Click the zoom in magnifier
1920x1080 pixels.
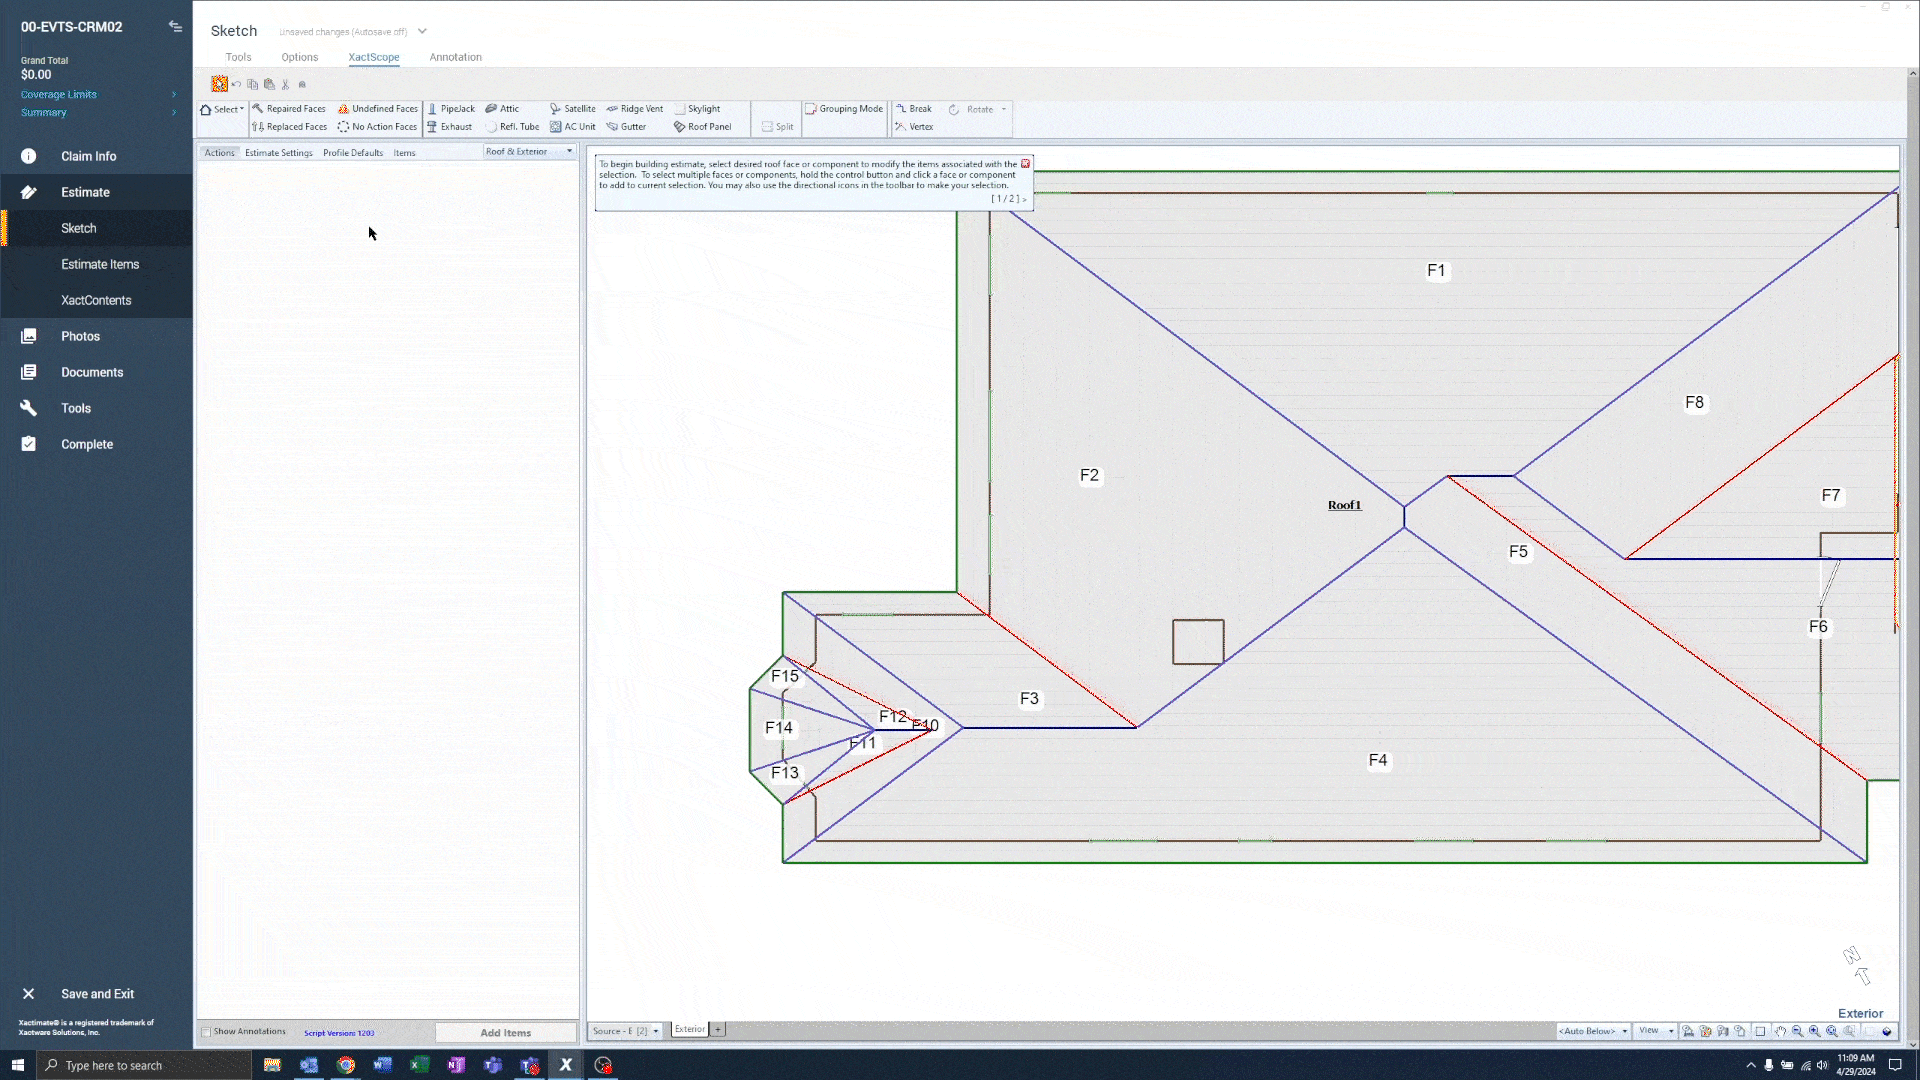[x=1814, y=1031]
